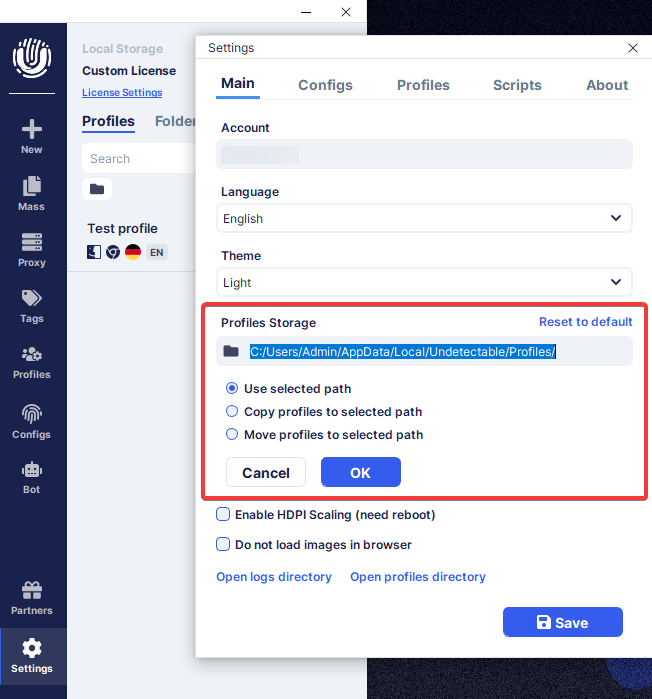Expand the Language dropdown showing English
This screenshot has width=652, height=699.
click(424, 218)
